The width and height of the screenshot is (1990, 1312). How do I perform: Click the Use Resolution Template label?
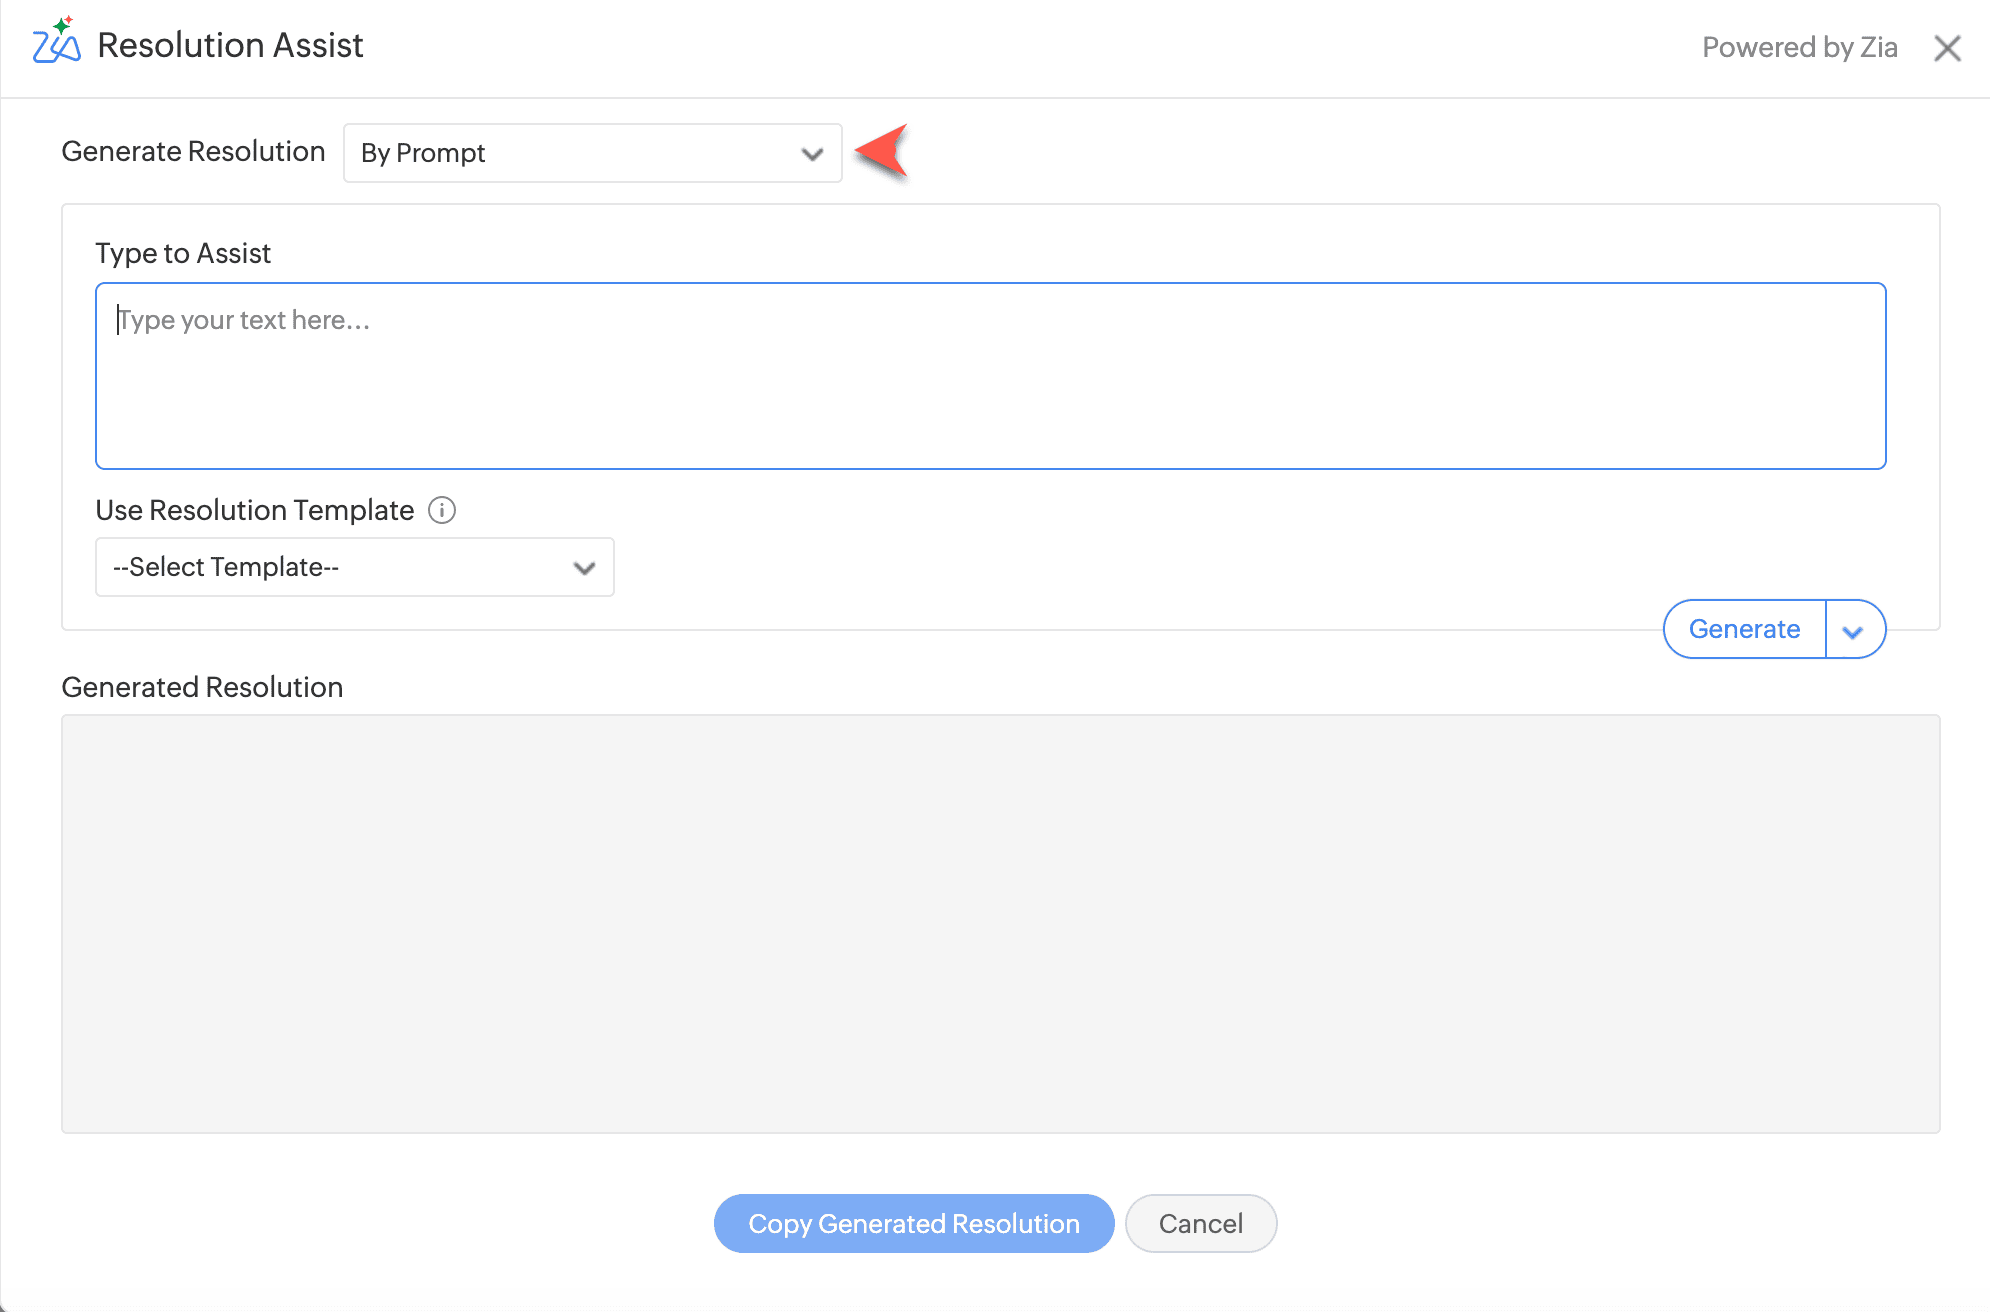point(254,510)
